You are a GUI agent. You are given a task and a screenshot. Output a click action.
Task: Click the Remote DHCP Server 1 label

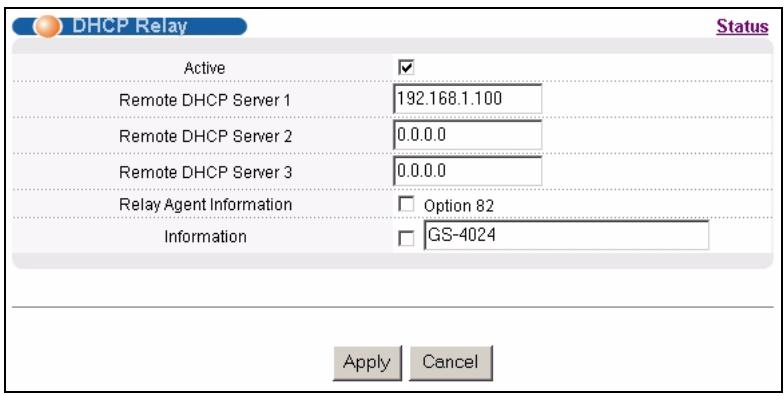205,100
